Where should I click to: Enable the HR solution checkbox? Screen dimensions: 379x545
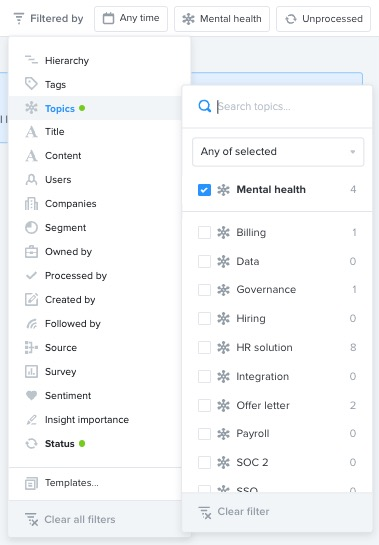(204, 347)
